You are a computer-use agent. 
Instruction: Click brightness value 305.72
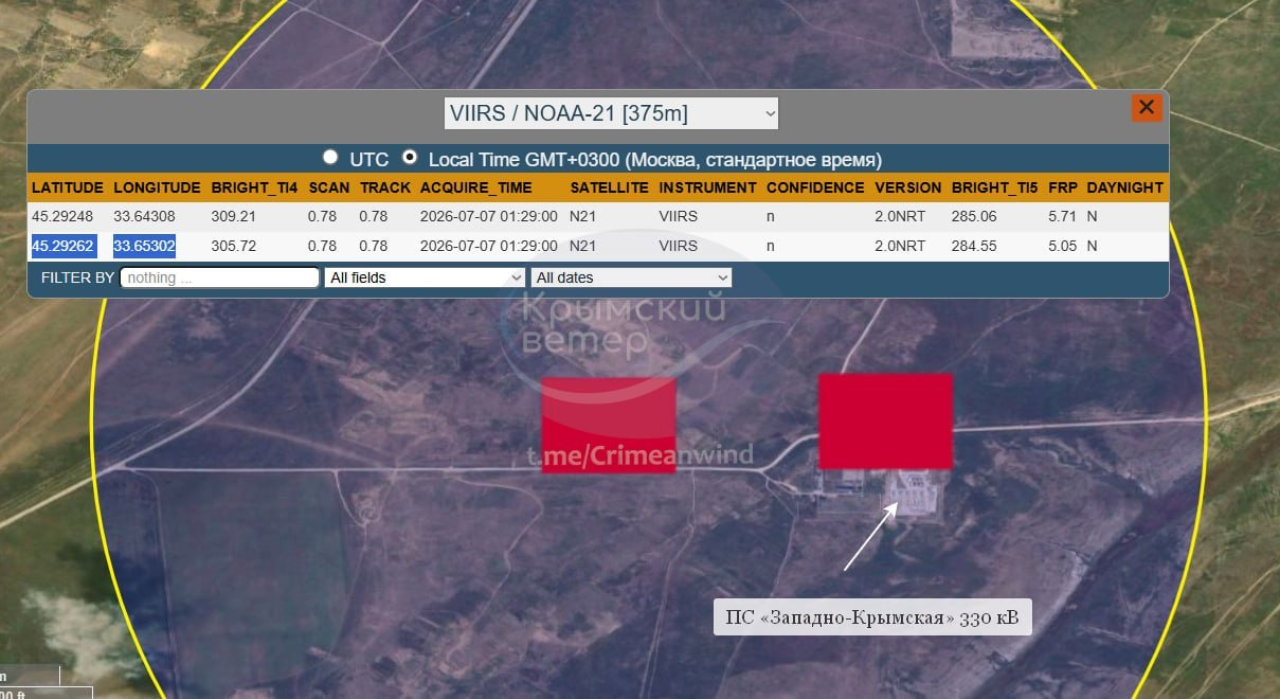(234, 246)
